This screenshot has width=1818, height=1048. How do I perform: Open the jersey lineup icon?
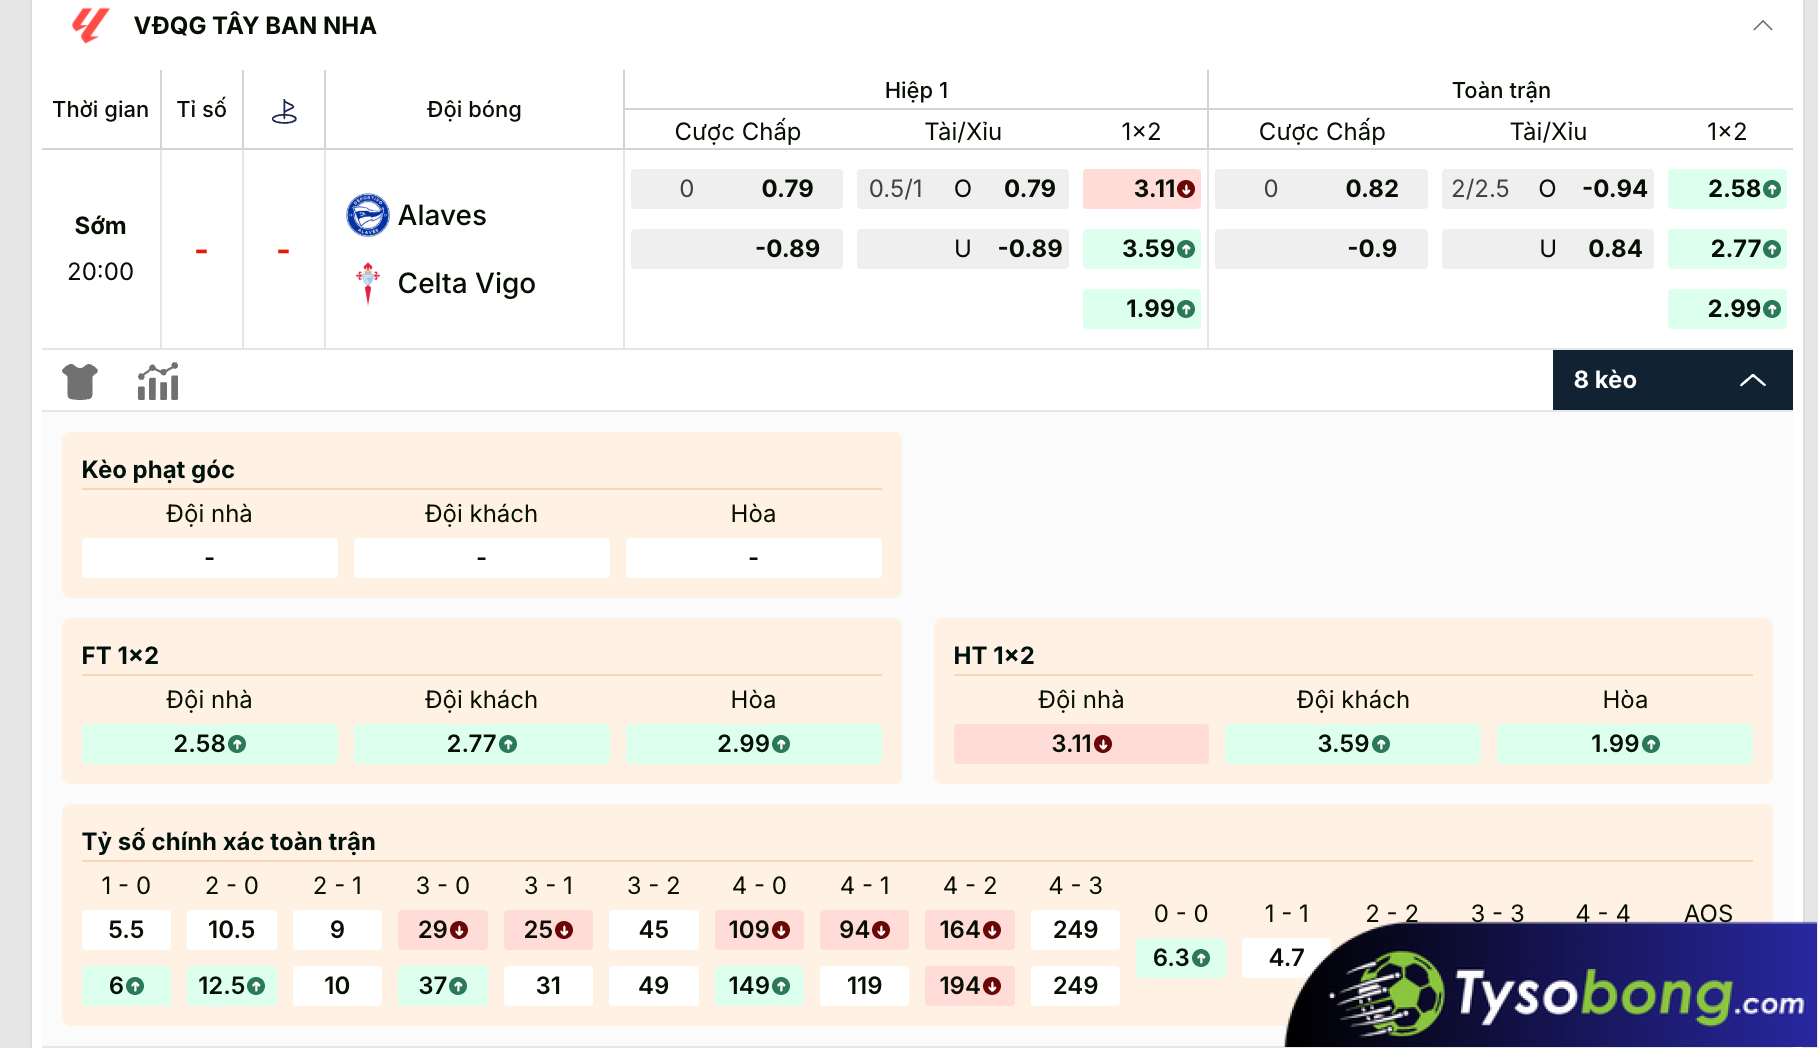(80, 382)
